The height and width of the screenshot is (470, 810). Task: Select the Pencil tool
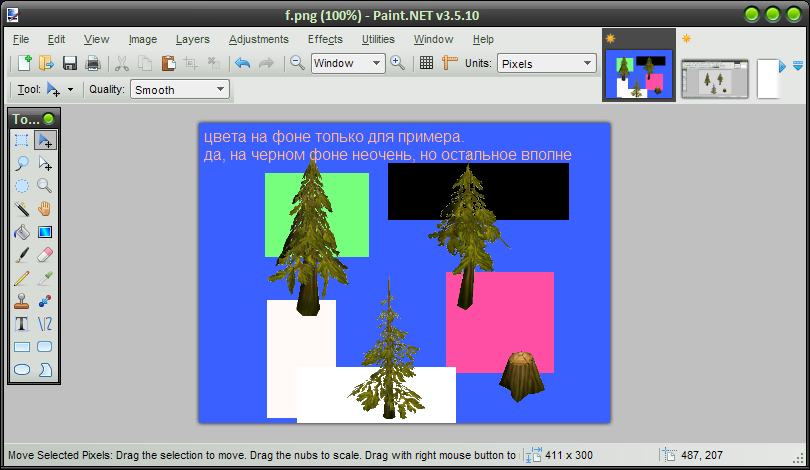(x=22, y=278)
